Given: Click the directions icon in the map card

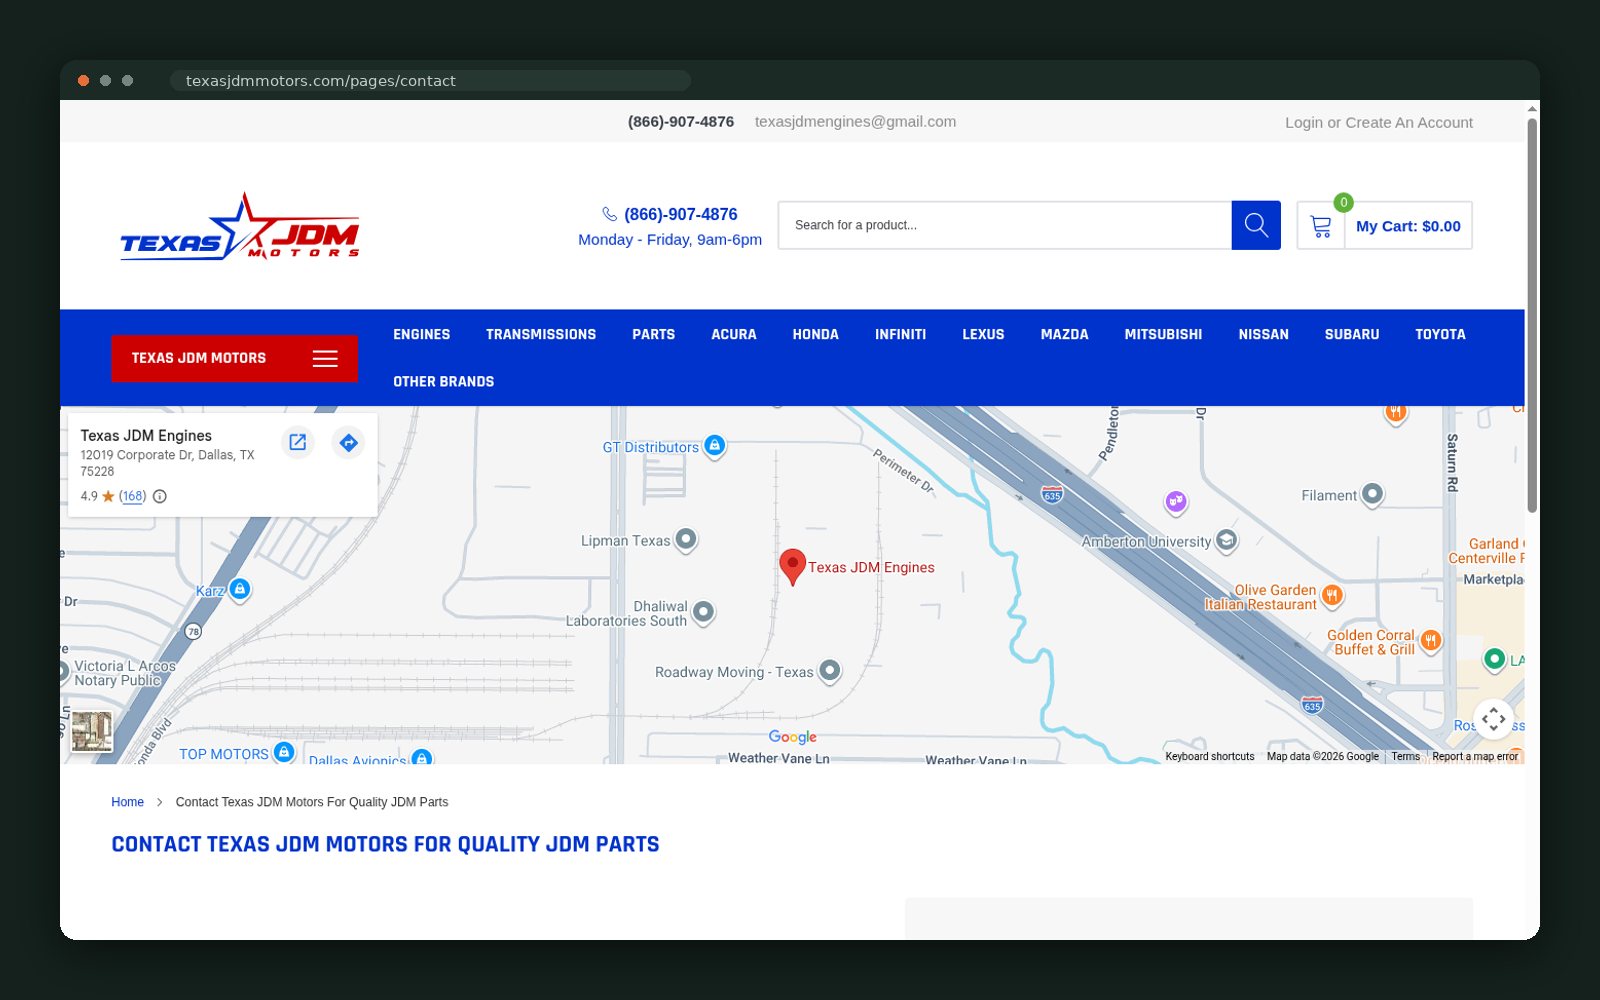Looking at the screenshot, I should [x=348, y=442].
